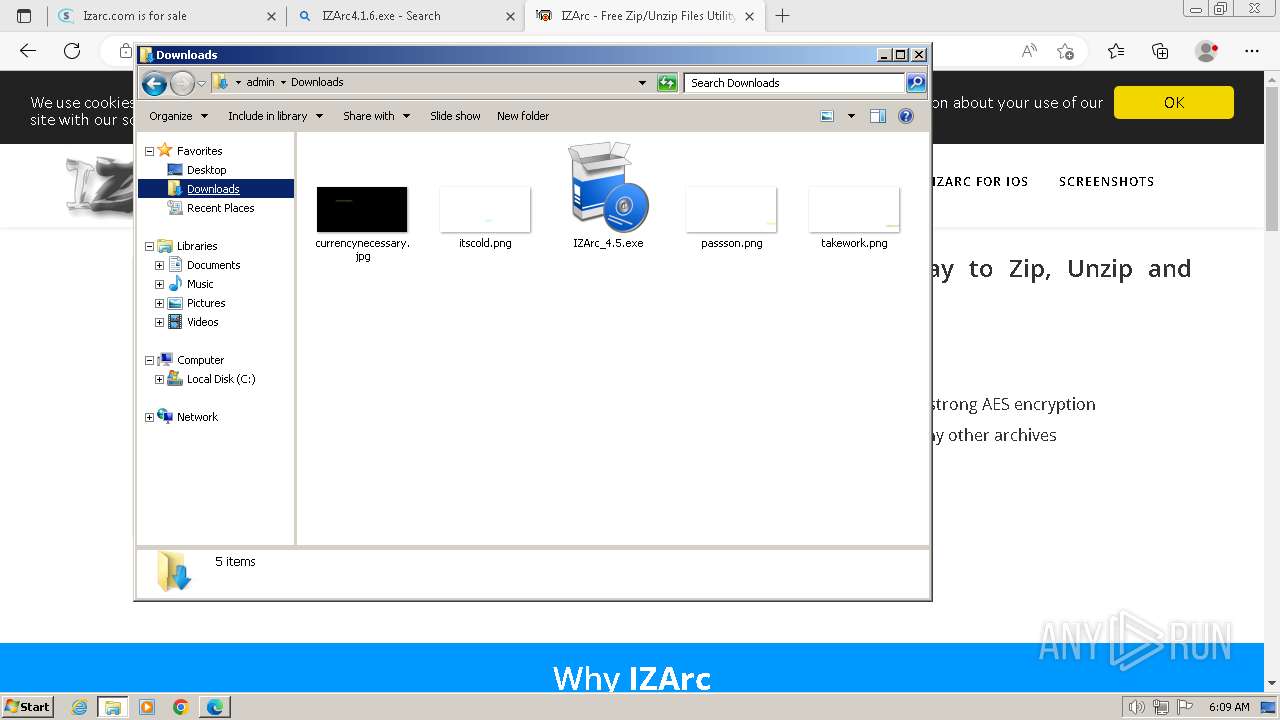Image resolution: width=1280 pixels, height=720 pixels.
Task: Click the browser Back arrow
Action: (28, 51)
